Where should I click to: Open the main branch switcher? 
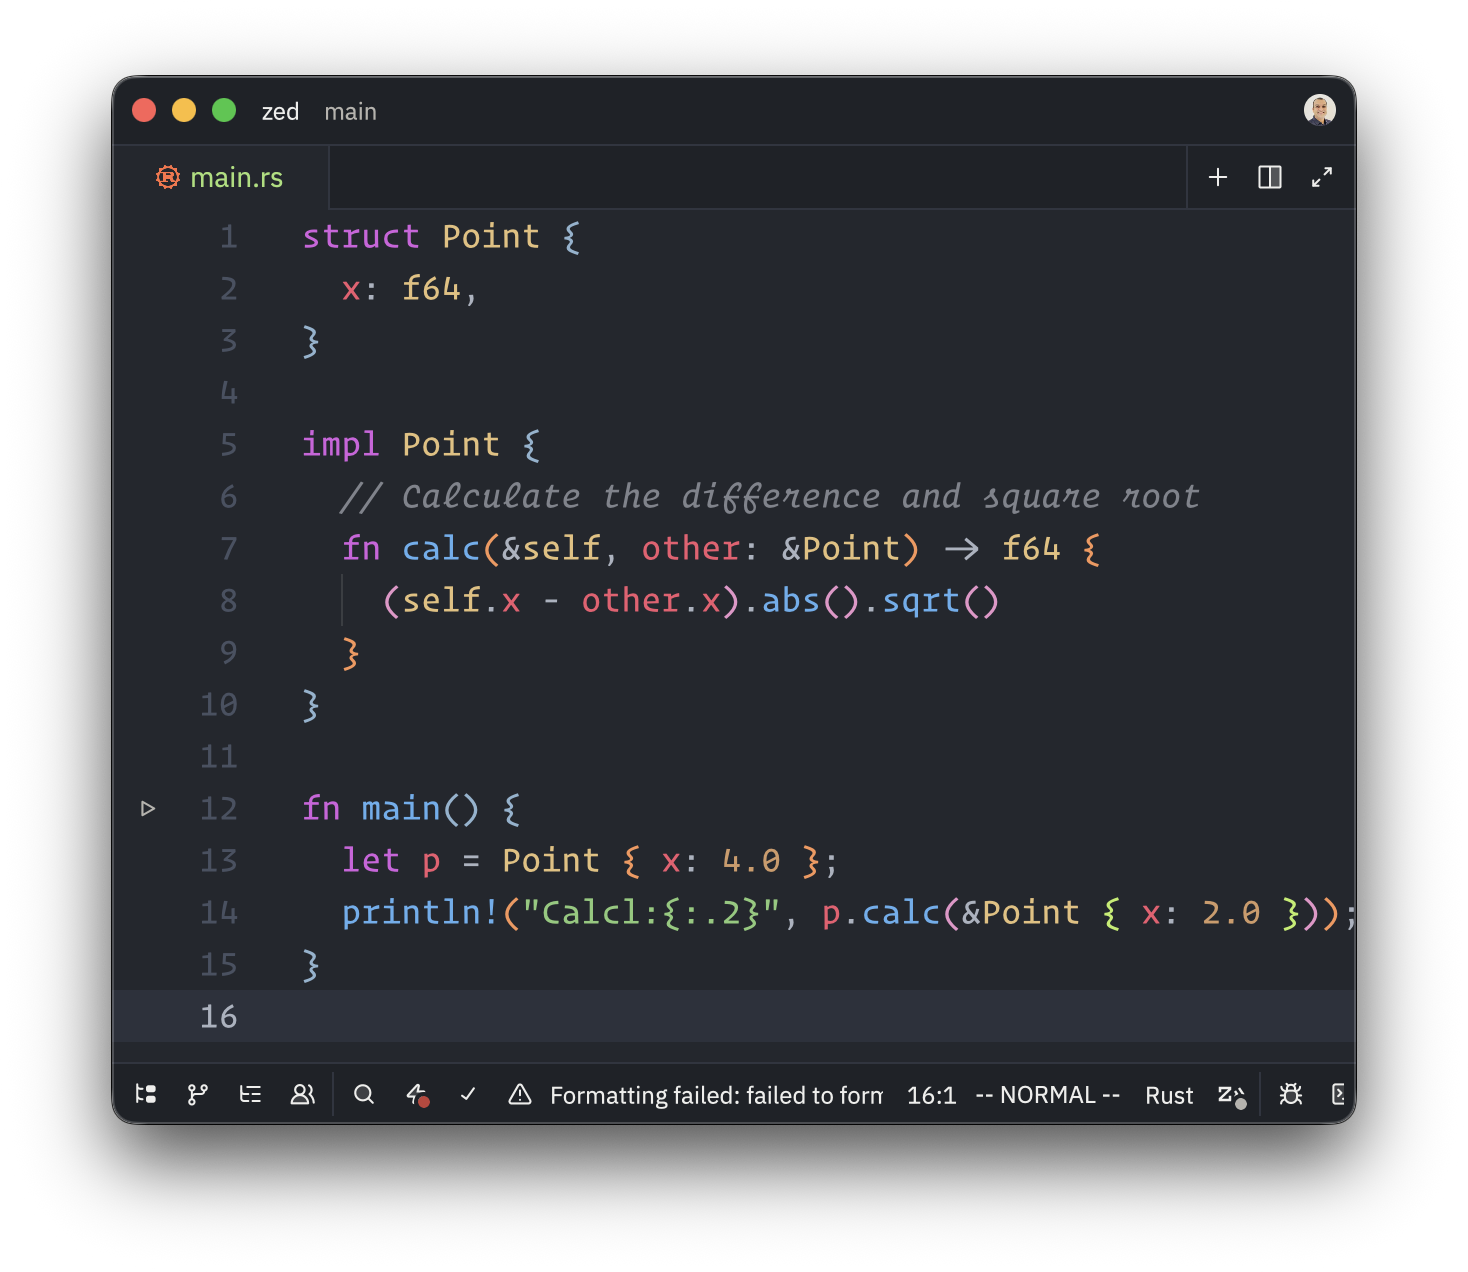(x=350, y=111)
